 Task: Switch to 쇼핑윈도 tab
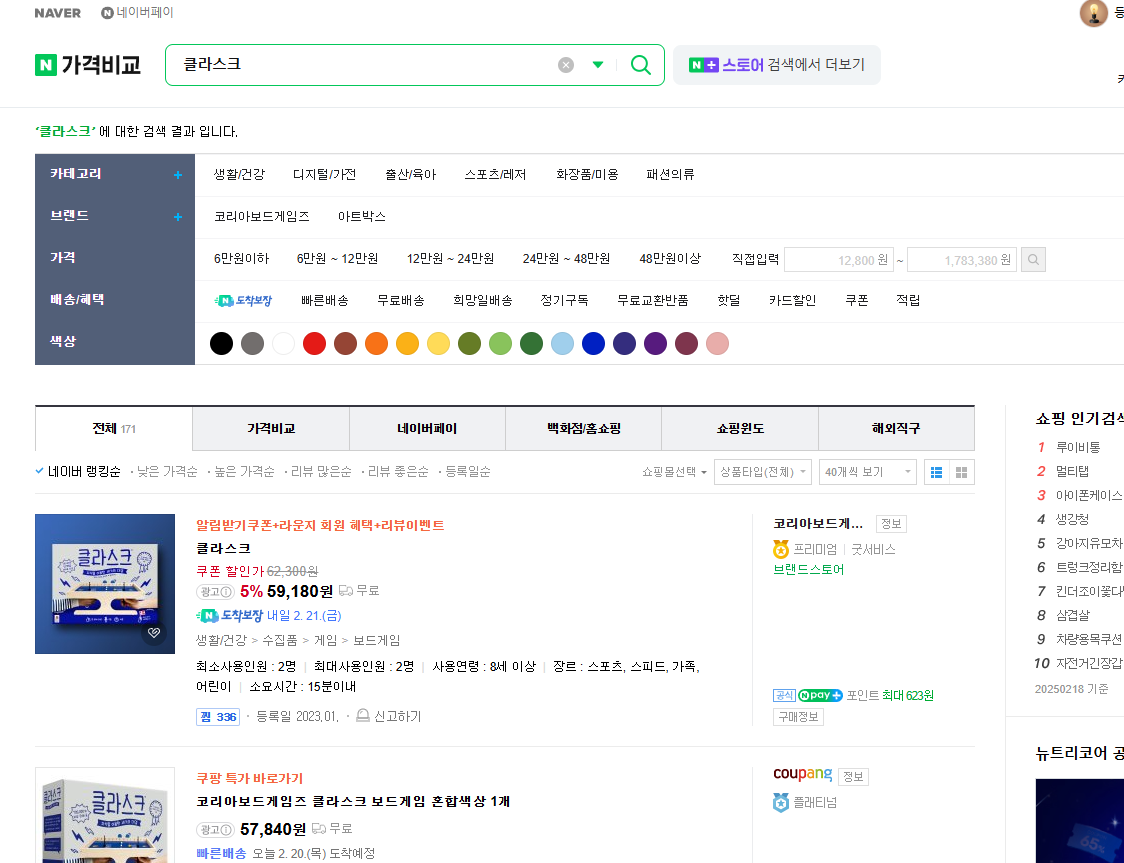tap(740, 429)
